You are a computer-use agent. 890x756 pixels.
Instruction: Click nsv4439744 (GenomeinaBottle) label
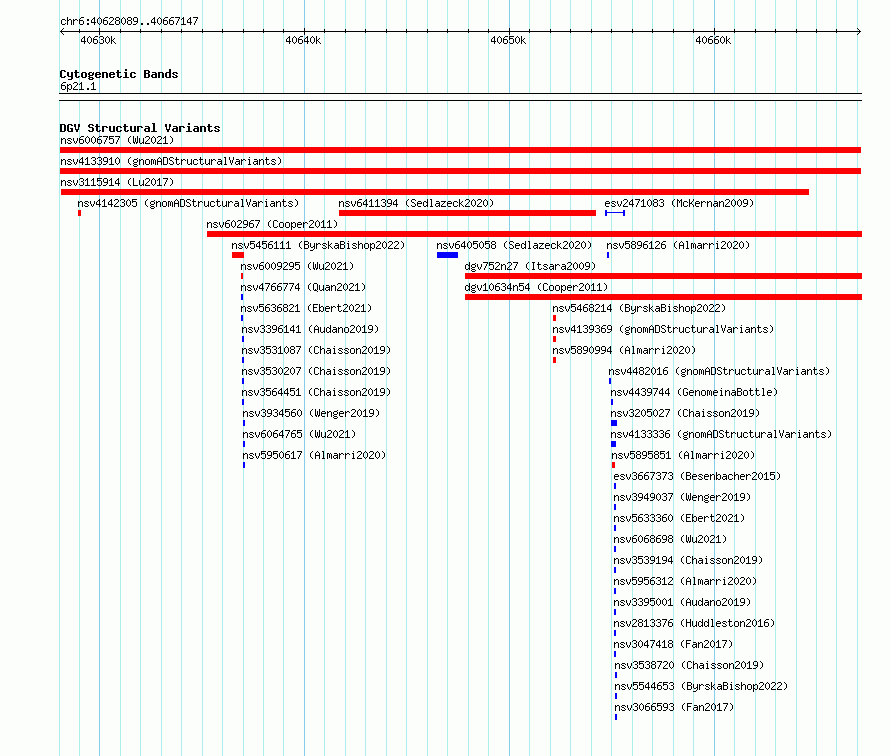pyautogui.click(x=694, y=392)
